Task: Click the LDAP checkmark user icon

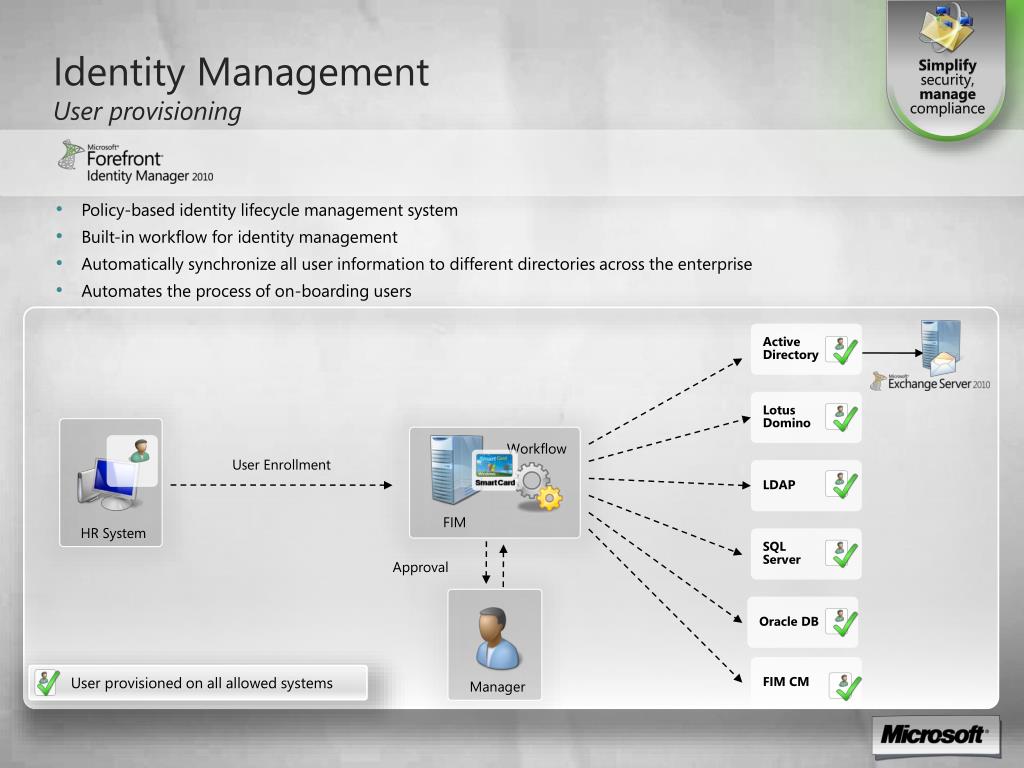Action: [842, 485]
